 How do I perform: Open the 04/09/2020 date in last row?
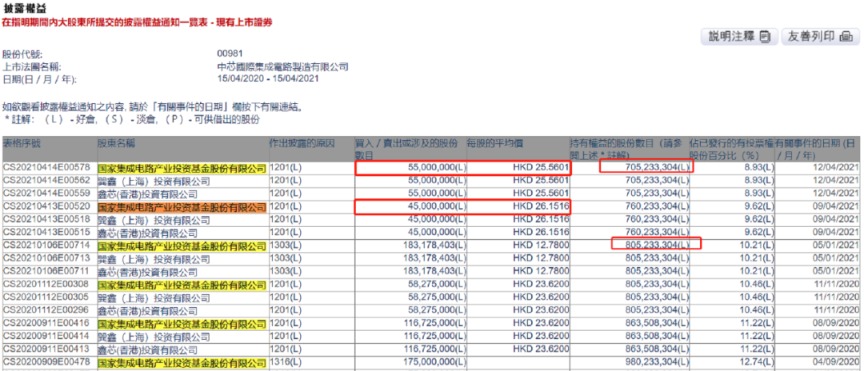(x=837, y=363)
